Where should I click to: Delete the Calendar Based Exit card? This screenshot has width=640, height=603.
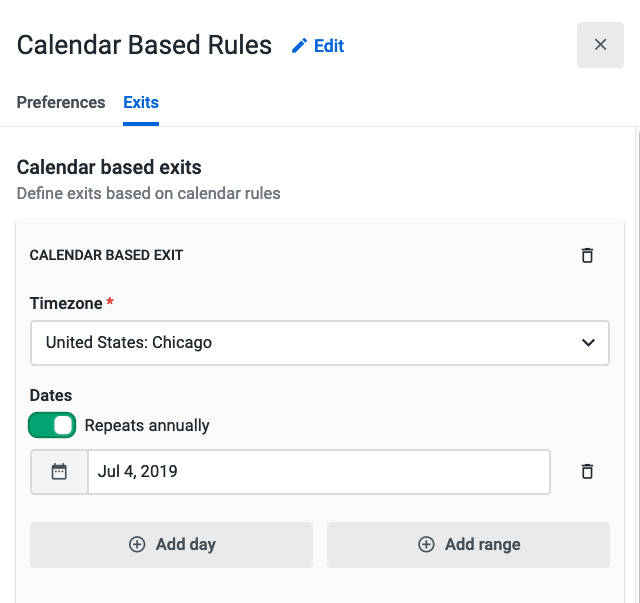coord(587,255)
